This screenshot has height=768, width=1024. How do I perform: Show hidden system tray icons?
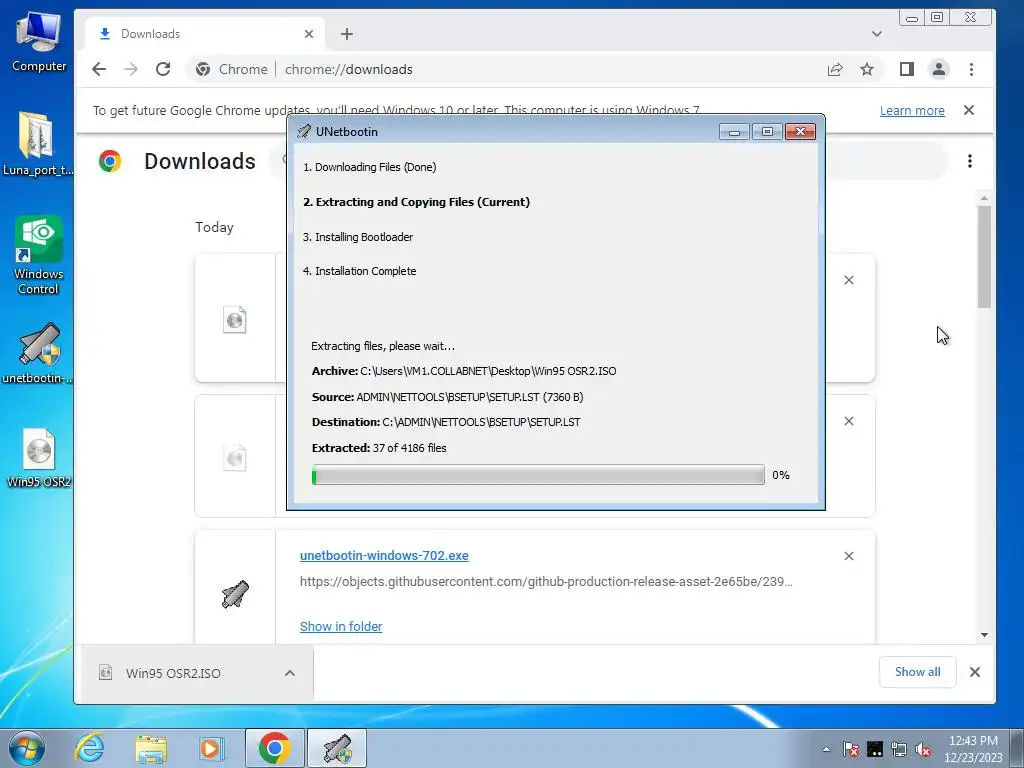(x=826, y=749)
